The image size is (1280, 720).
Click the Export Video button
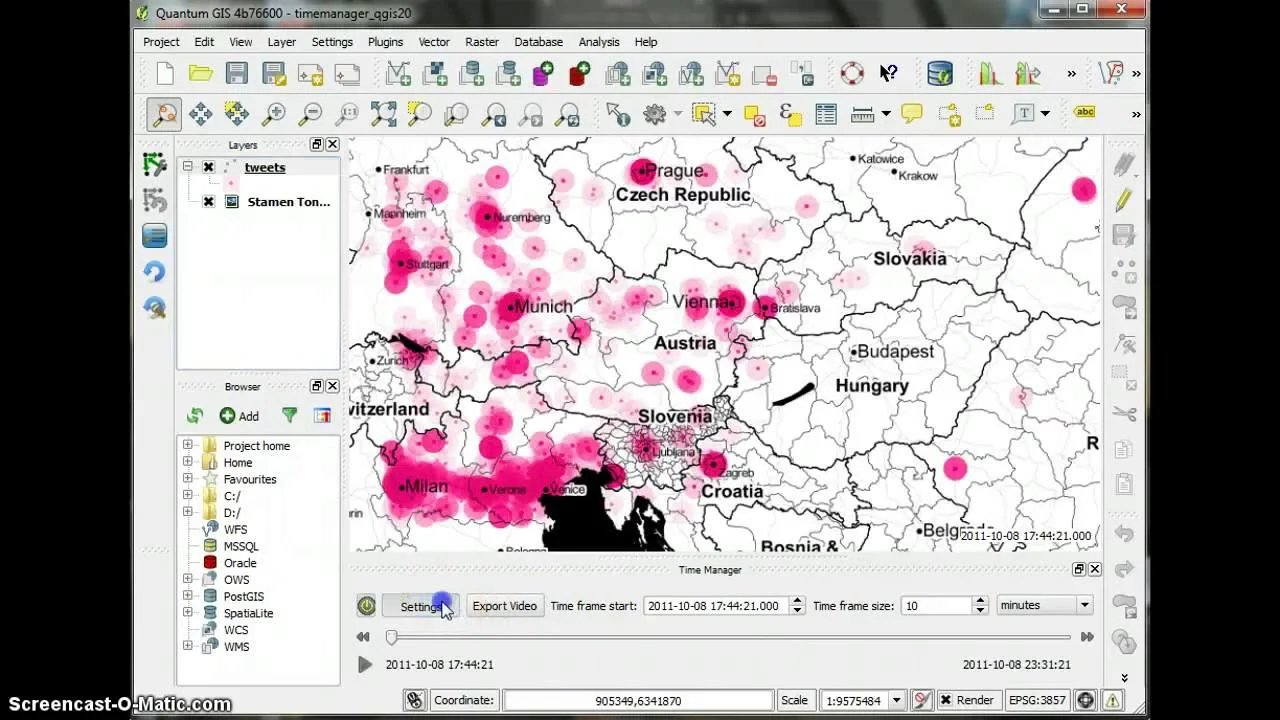[x=504, y=606]
